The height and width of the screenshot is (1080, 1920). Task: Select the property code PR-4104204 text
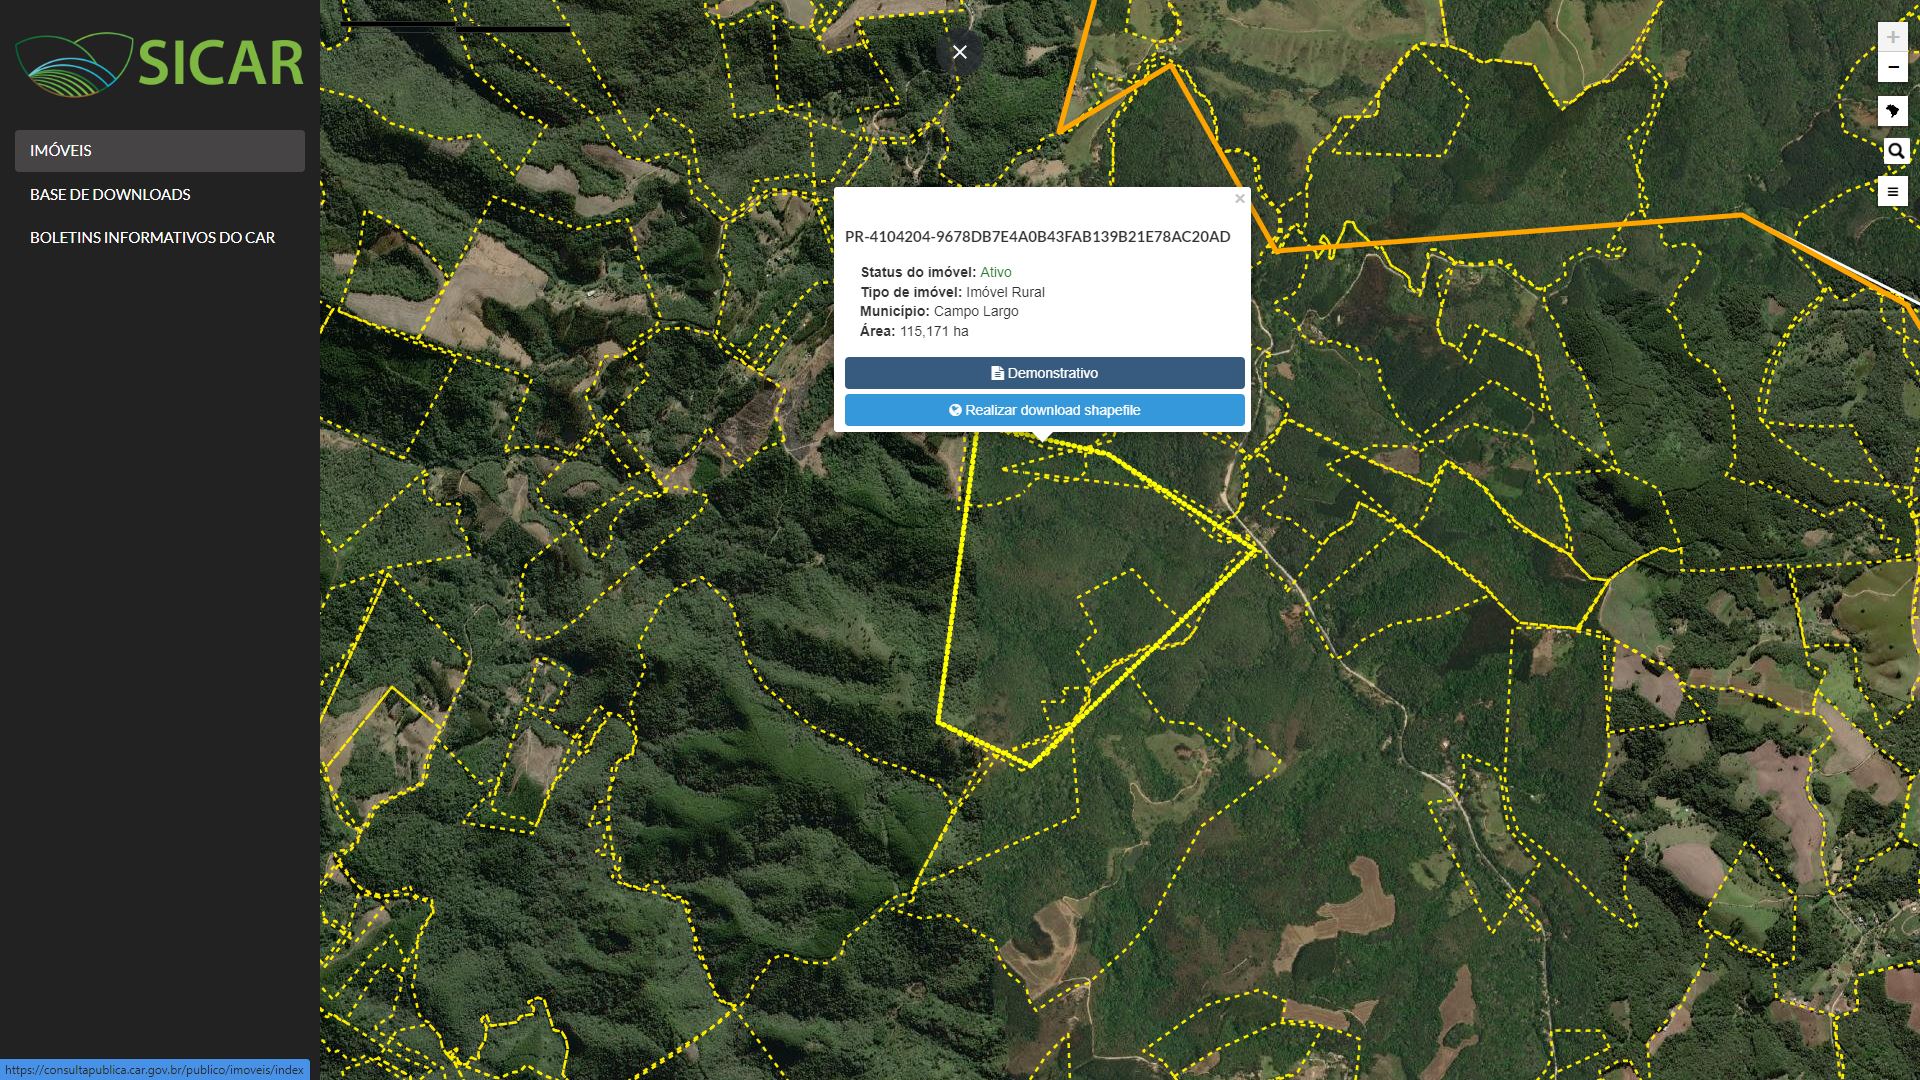coord(1037,237)
